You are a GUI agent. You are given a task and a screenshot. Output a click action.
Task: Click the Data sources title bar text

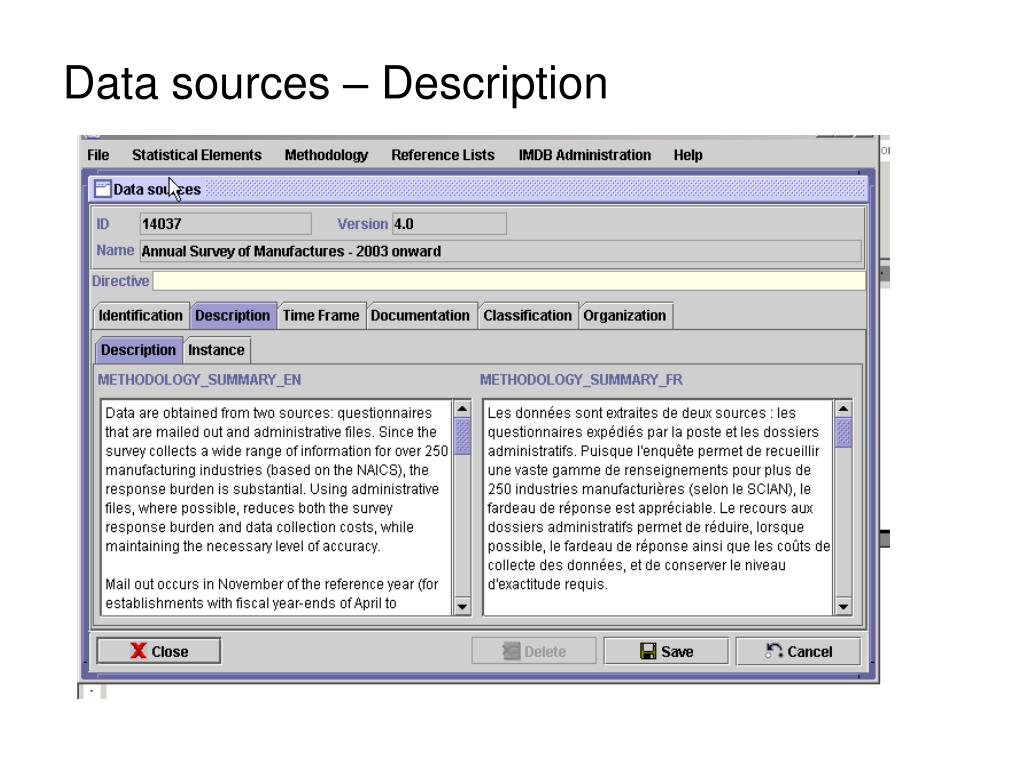pos(157,189)
